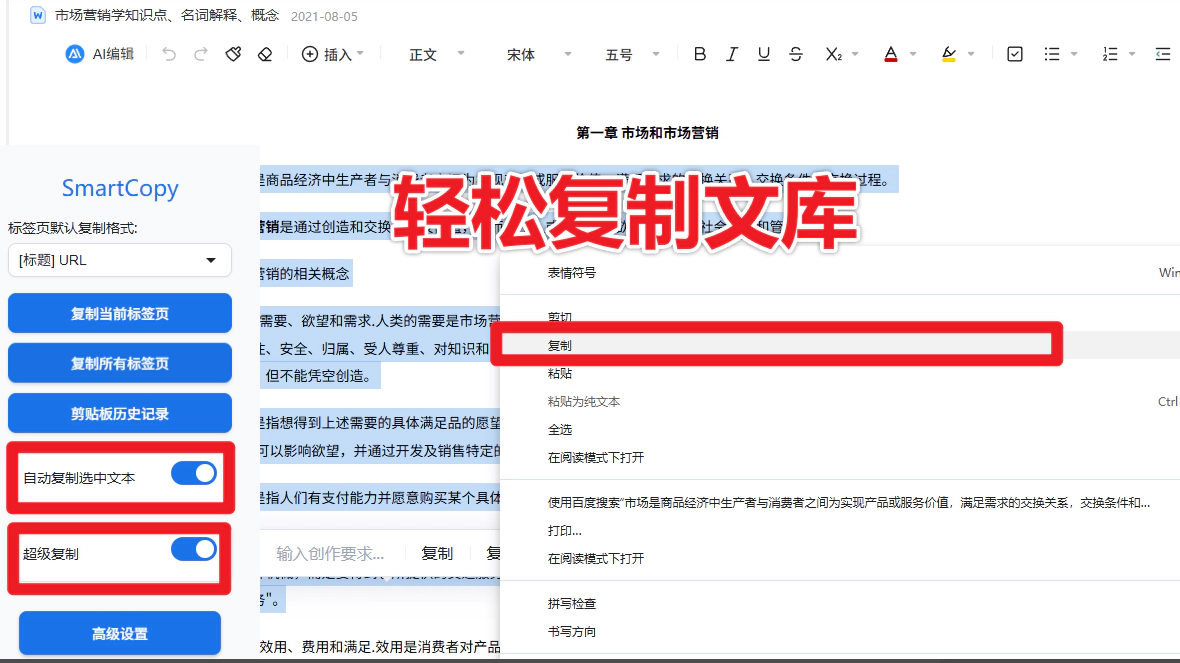This screenshot has width=1180, height=663.
Task: Click the underline icon
Action: 764,54
